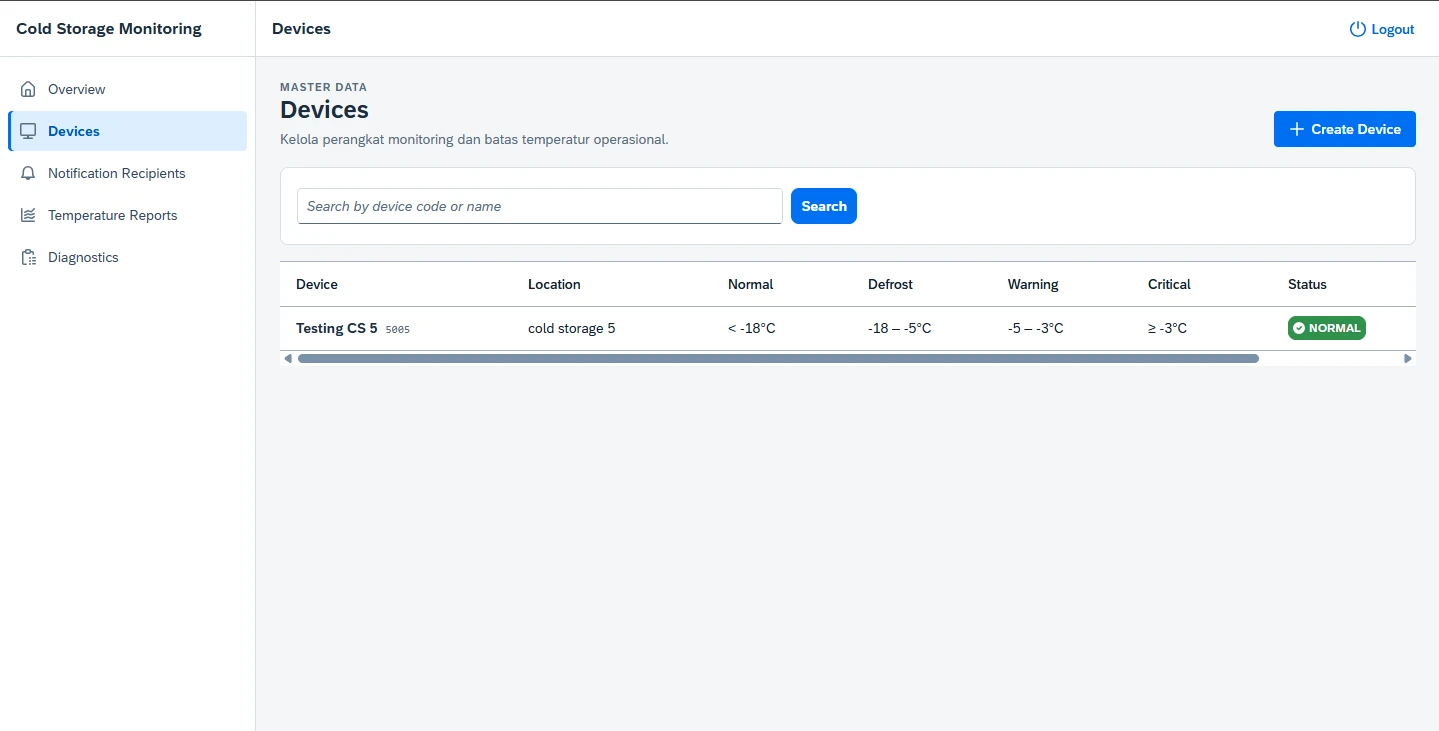Click the horizontal scrollbar thumb under the table
1439x731 pixels.
pyautogui.click(x=778, y=358)
